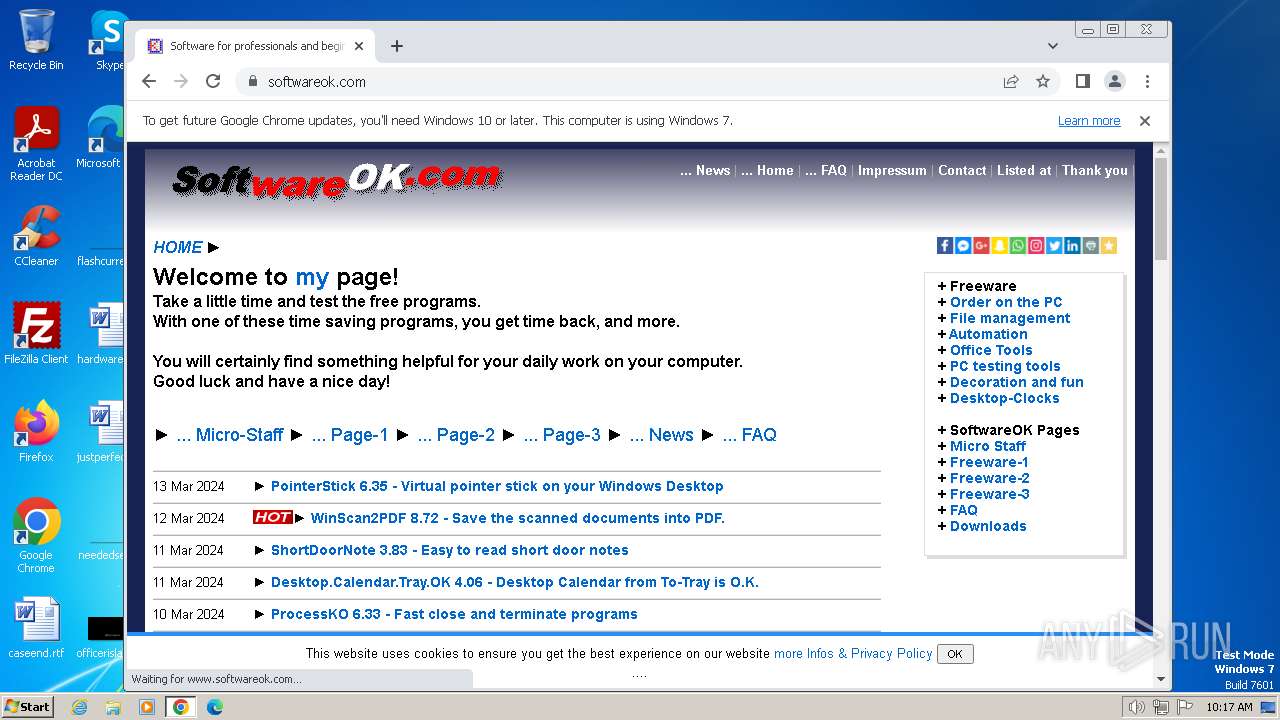Open the caseend.rtf desktop file
This screenshot has height=720, width=1280.
(x=36, y=628)
